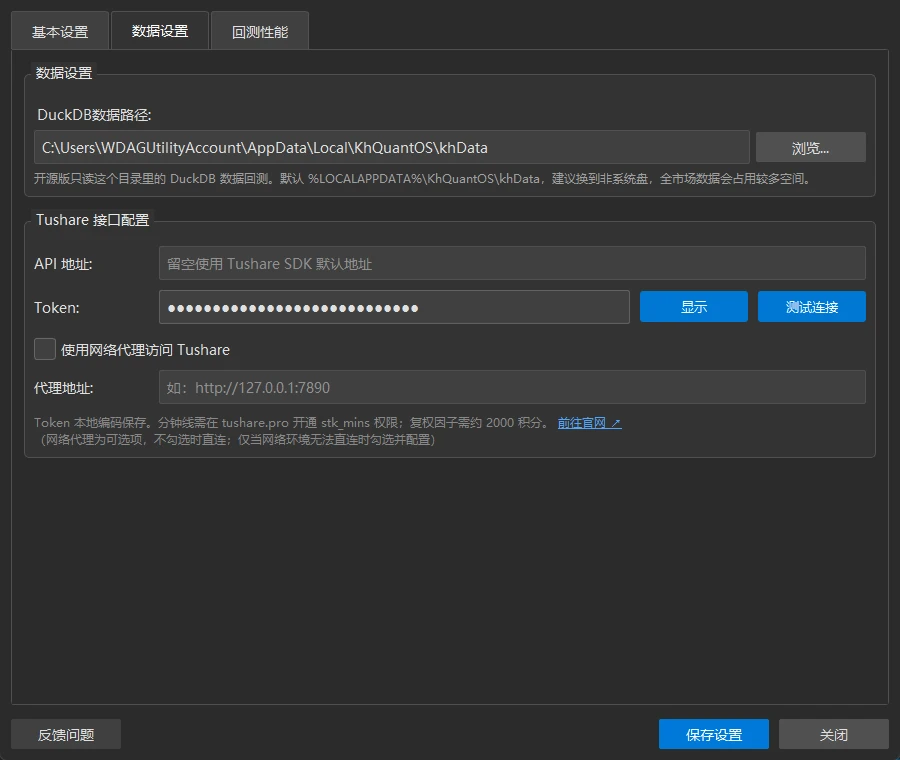Image resolution: width=900 pixels, height=760 pixels.
Task: Click the DuckDB数据路径 label
Action: pyautogui.click(x=94, y=115)
